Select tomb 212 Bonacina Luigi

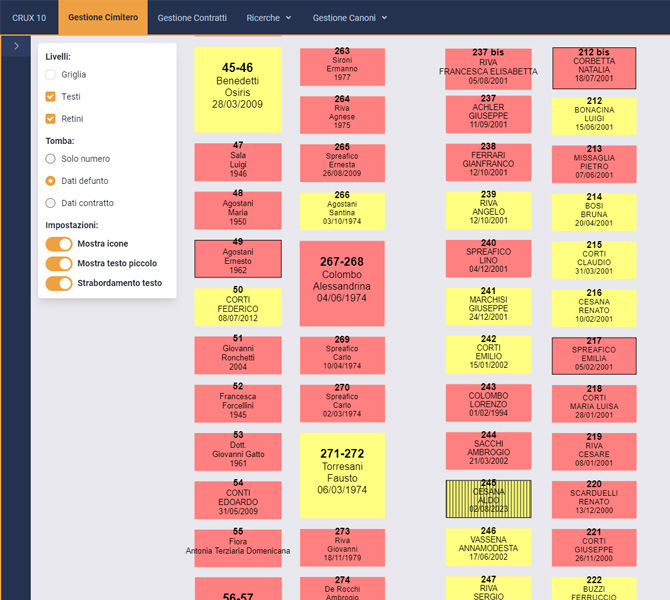(594, 117)
